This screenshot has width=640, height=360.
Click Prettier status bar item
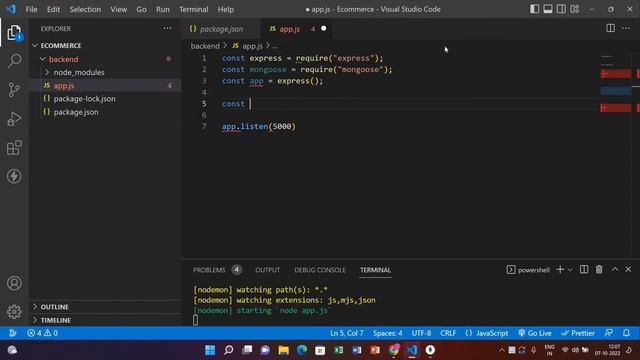tap(578, 333)
